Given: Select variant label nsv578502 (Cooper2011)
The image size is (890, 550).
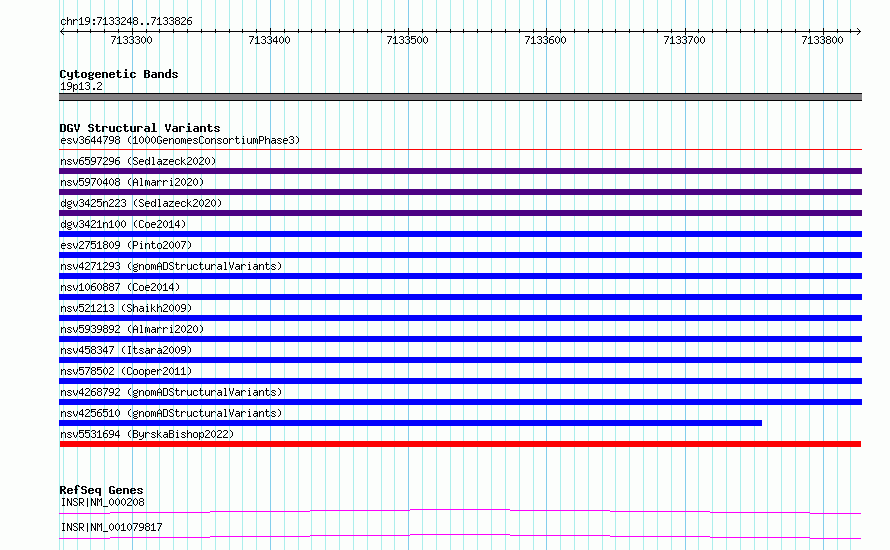Looking at the screenshot, I should click(x=126, y=371).
